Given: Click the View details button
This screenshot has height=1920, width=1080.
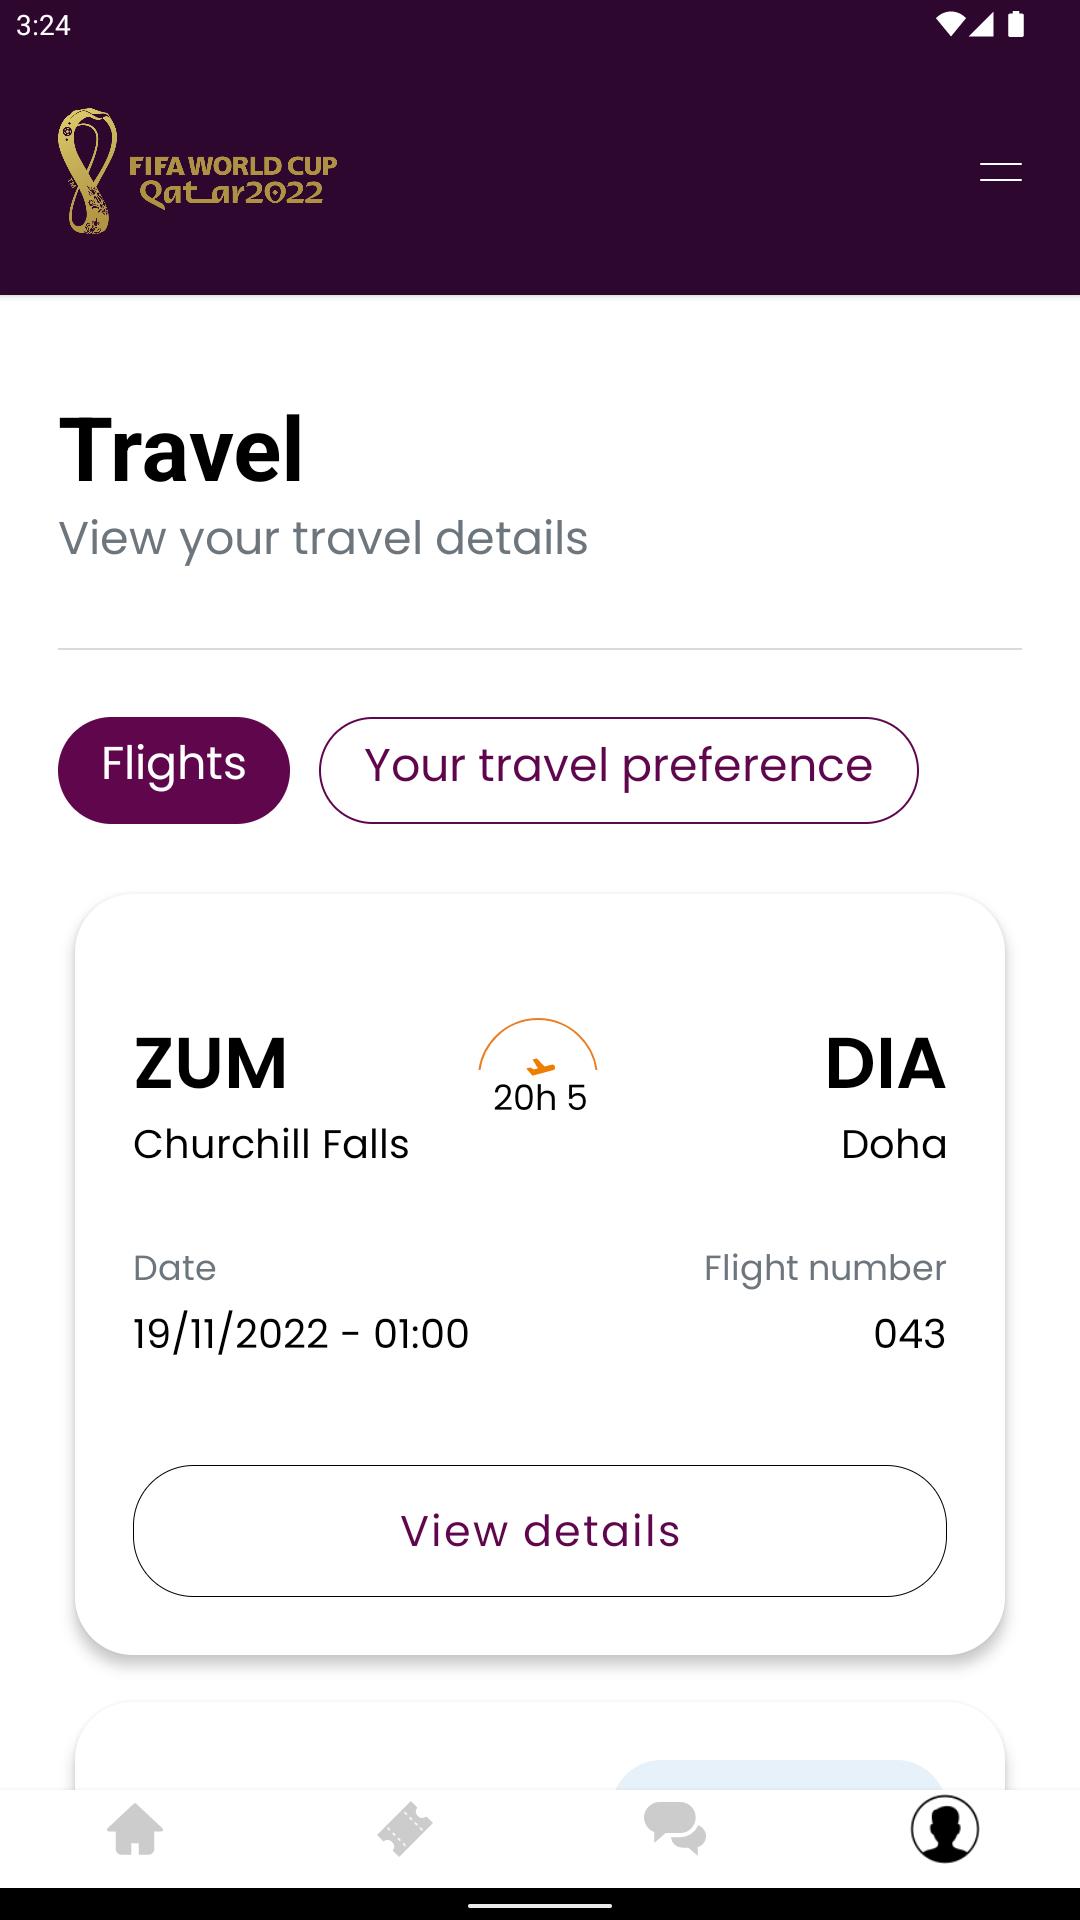Looking at the screenshot, I should pos(540,1531).
